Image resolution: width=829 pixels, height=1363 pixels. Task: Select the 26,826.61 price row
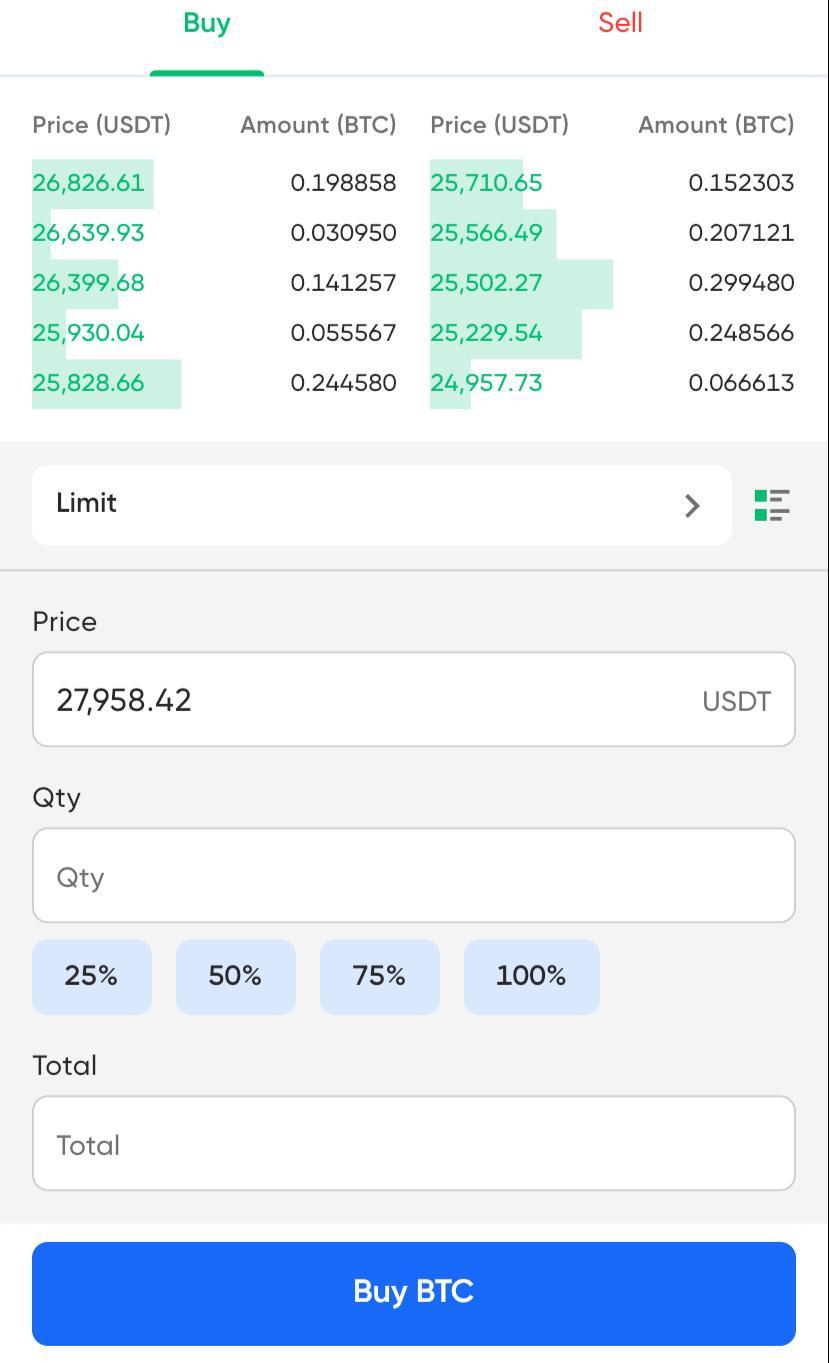[x=89, y=183]
